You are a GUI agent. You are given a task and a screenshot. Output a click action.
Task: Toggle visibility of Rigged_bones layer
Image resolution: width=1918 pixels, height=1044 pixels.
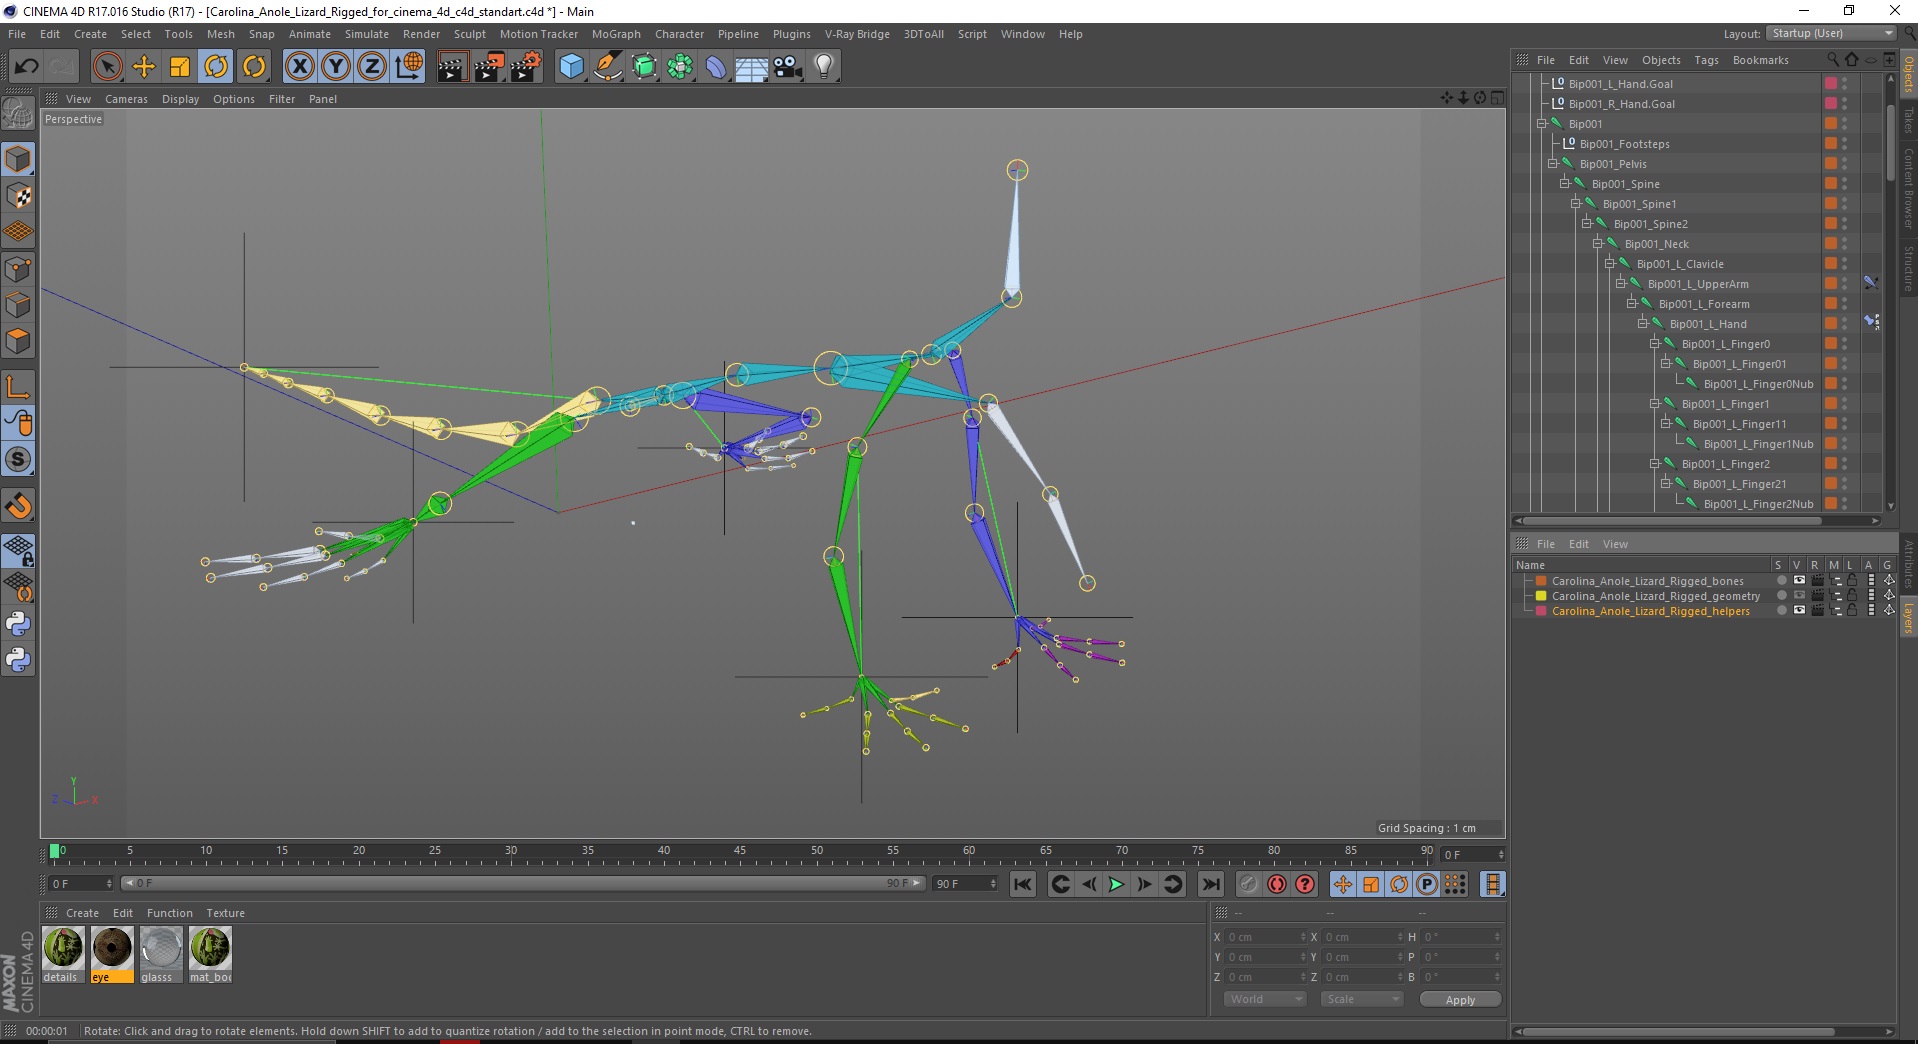click(1799, 580)
